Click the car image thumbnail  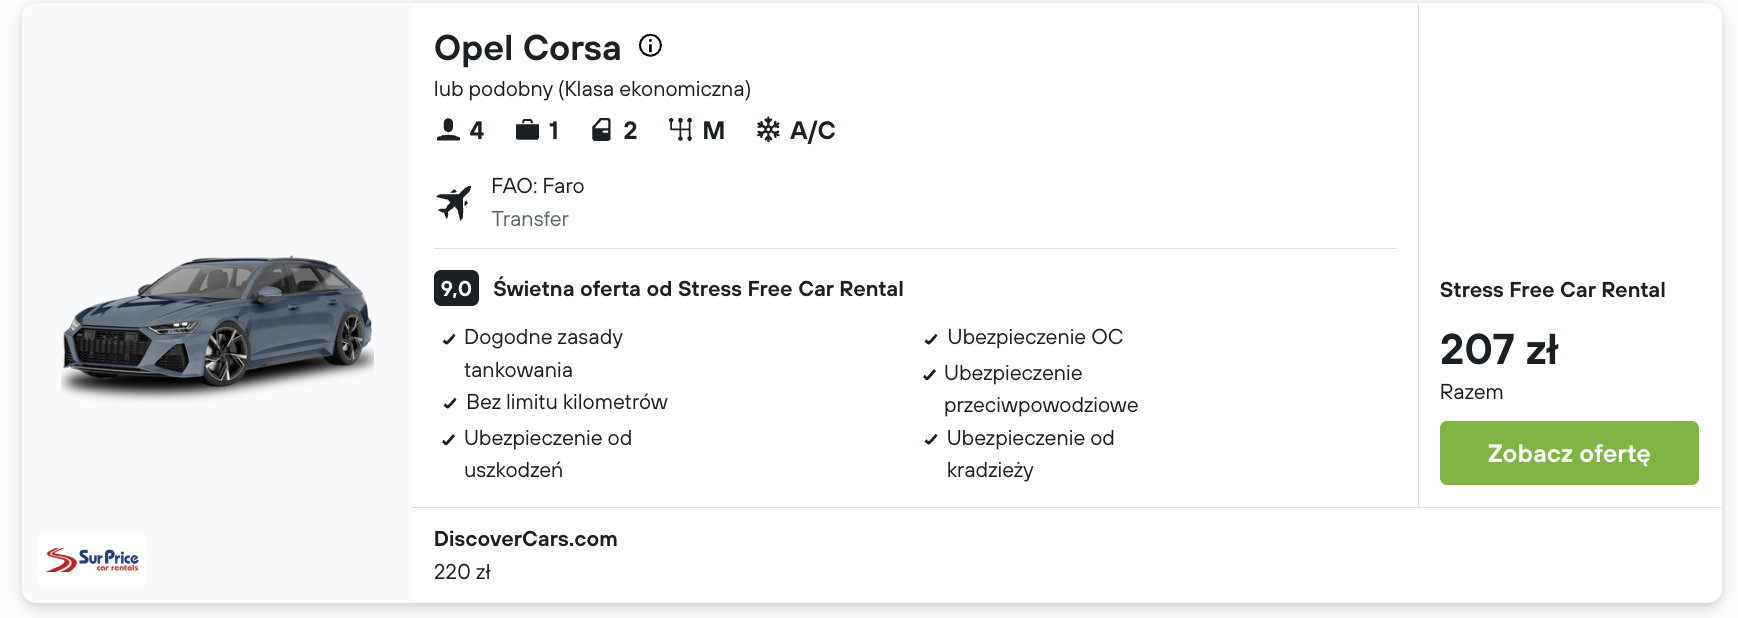[x=217, y=320]
